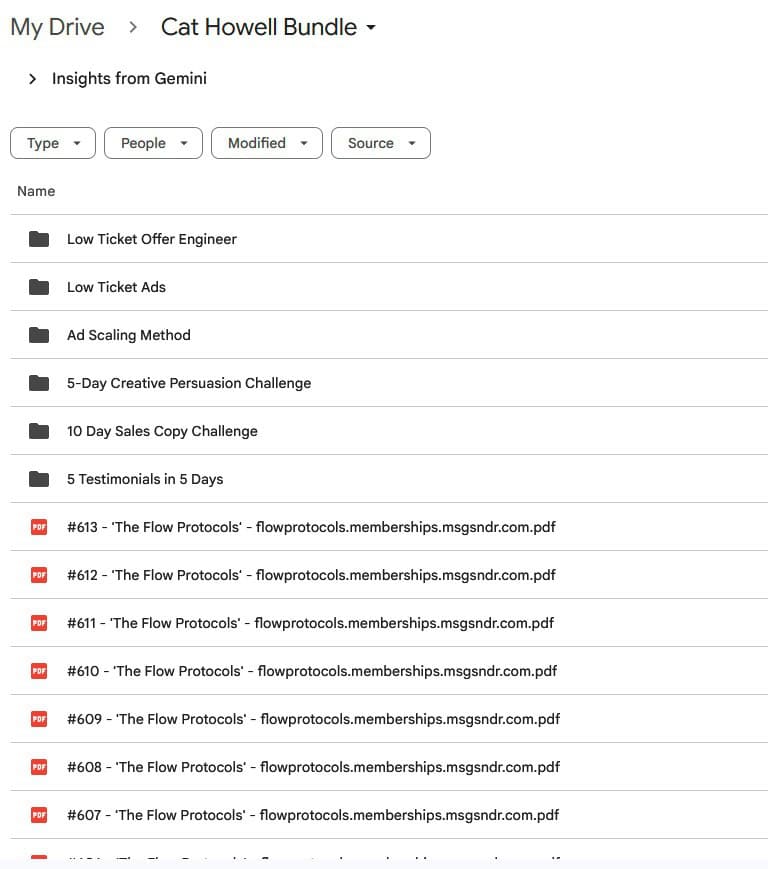Click the PDF icon for file #613

[x=39, y=527]
